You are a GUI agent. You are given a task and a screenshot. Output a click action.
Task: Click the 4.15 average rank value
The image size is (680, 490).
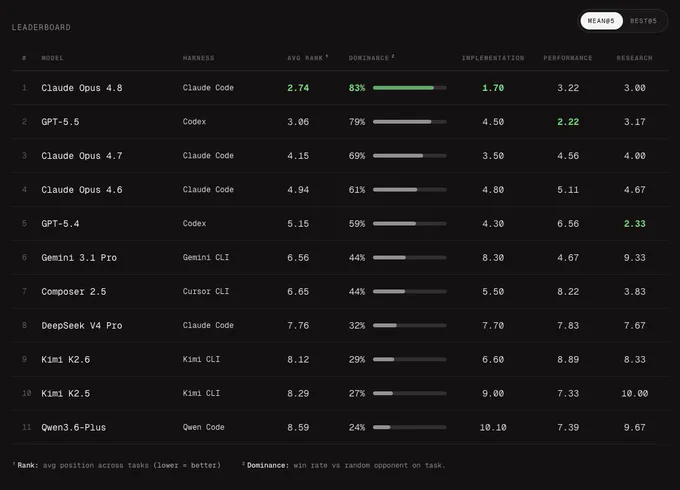point(298,156)
